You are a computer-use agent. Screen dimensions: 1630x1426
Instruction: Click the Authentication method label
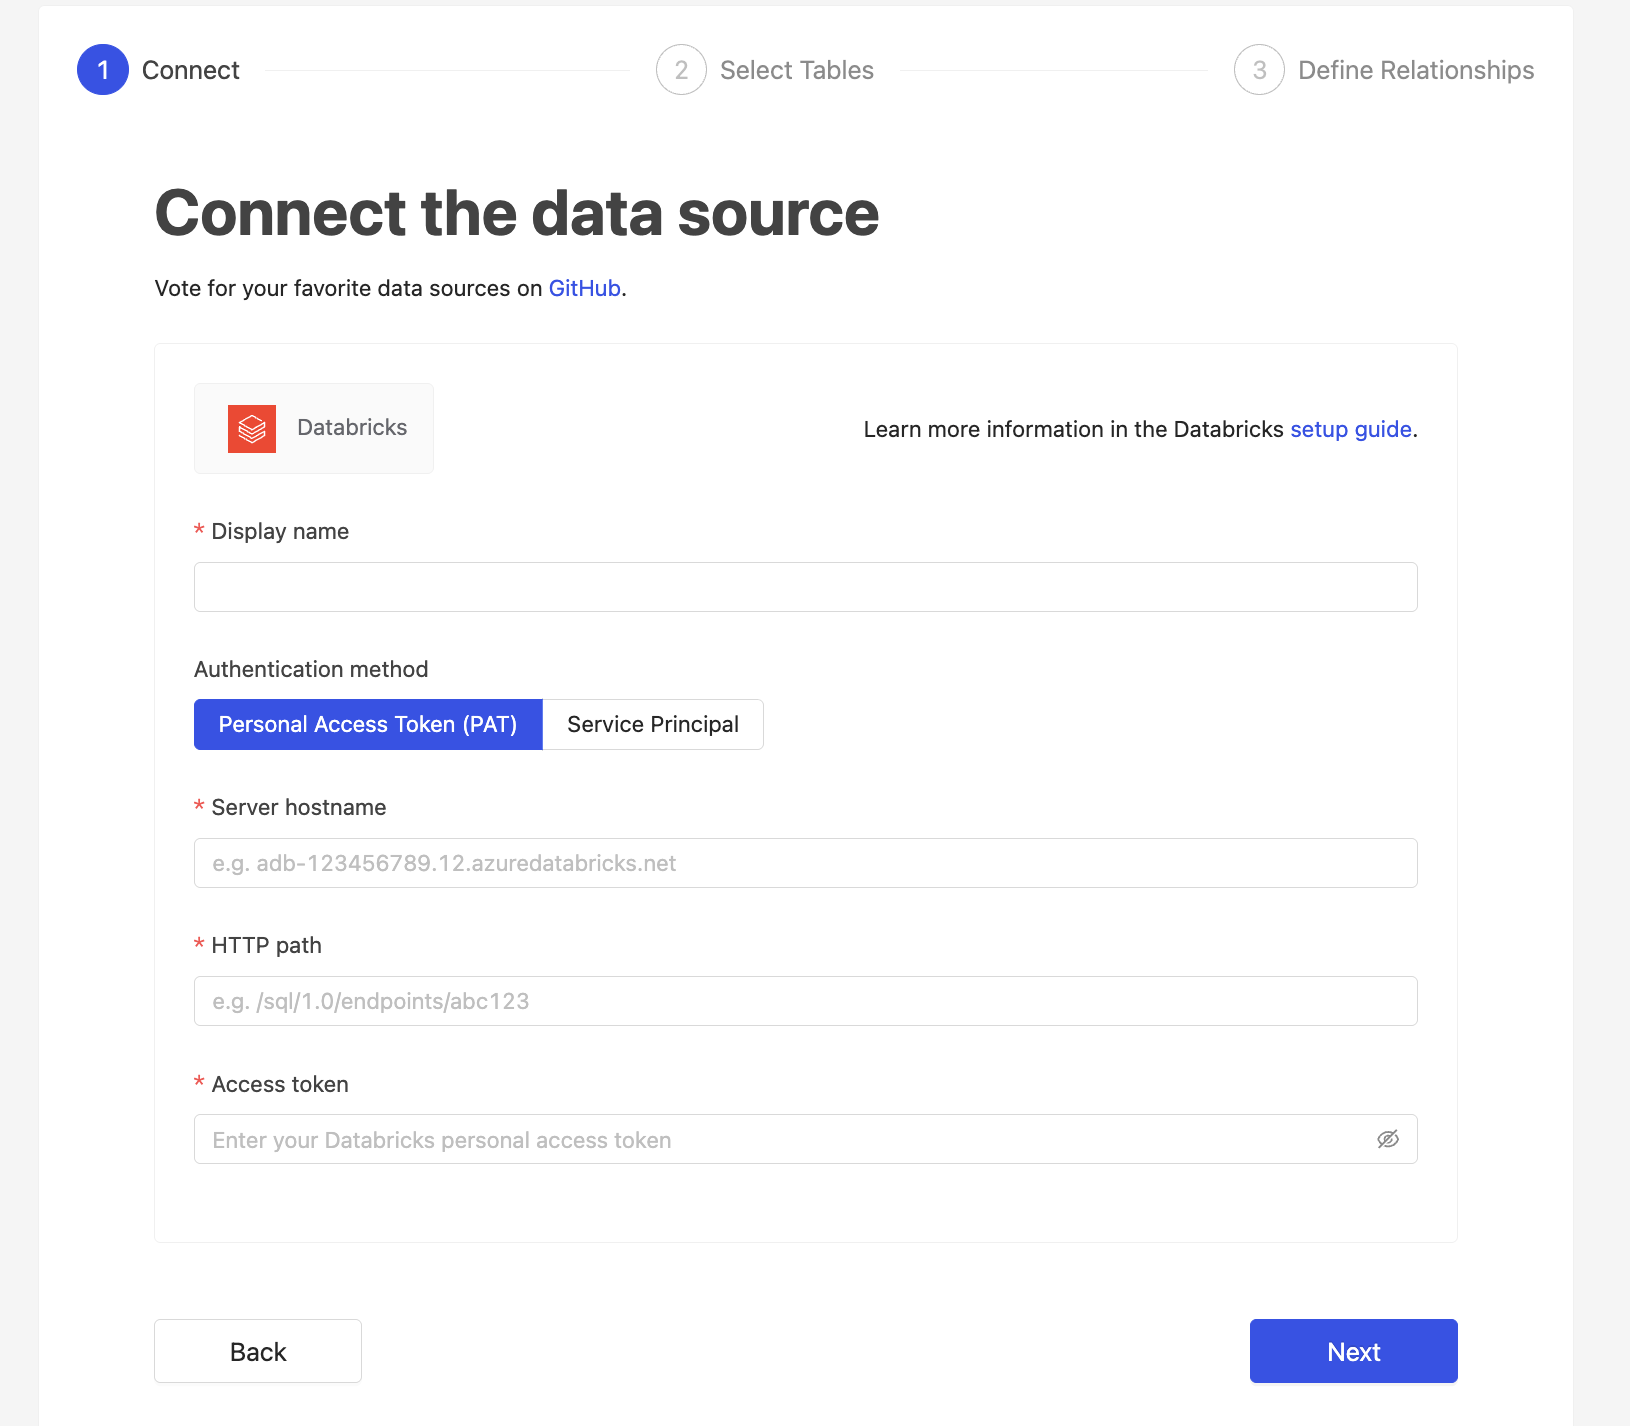pyautogui.click(x=311, y=669)
